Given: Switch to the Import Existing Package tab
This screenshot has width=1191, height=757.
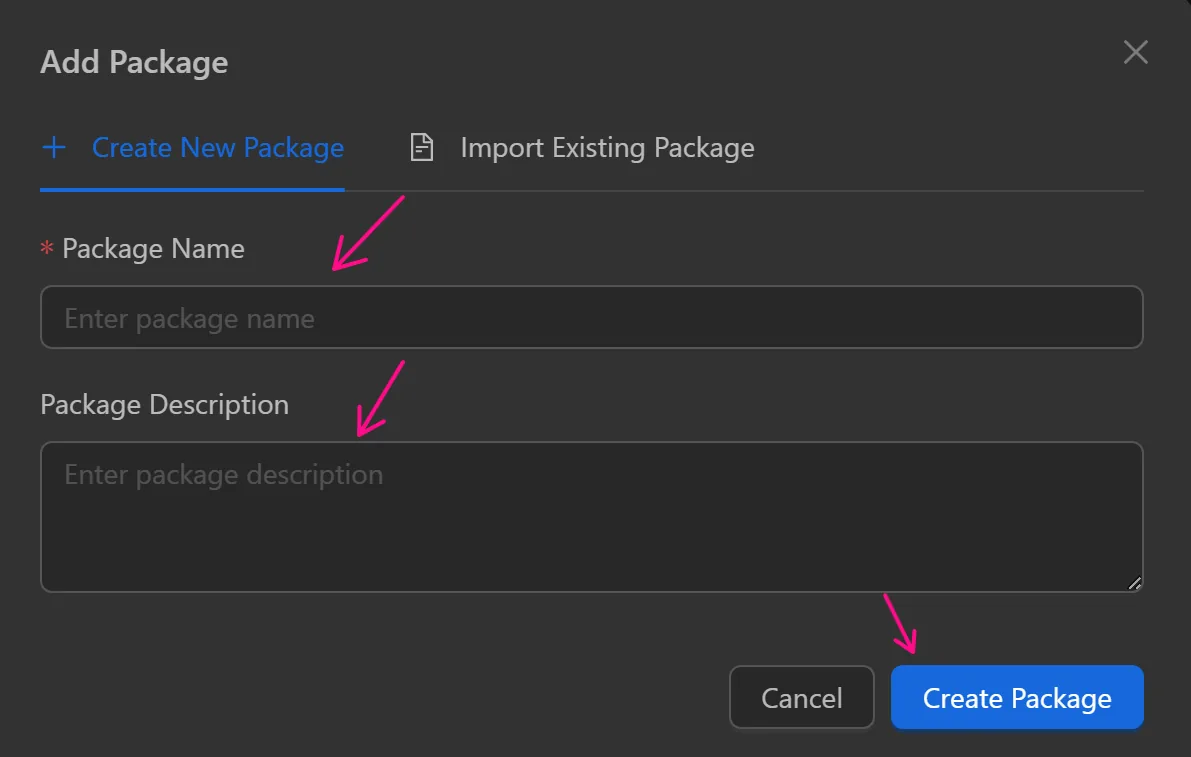Looking at the screenshot, I should 606,147.
